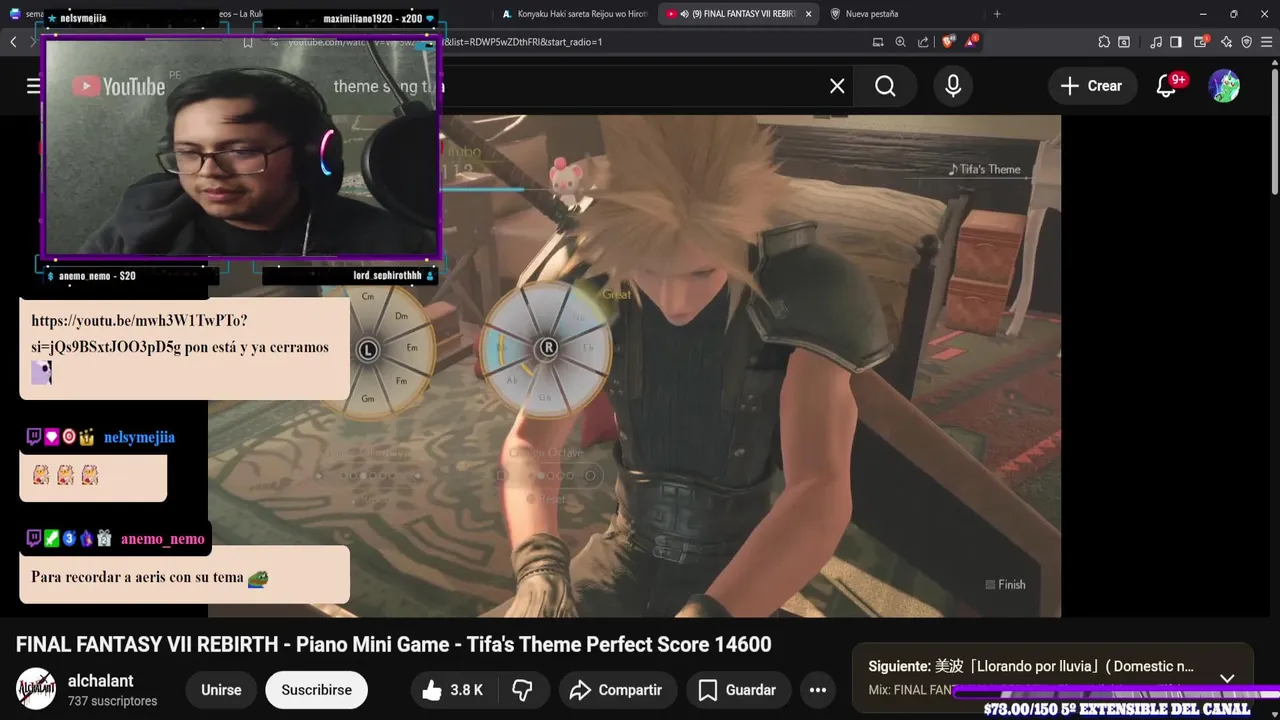Click the Suscribirse button
The height and width of the screenshot is (720, 1280).
pyautogui.click(x=316, y=690)
